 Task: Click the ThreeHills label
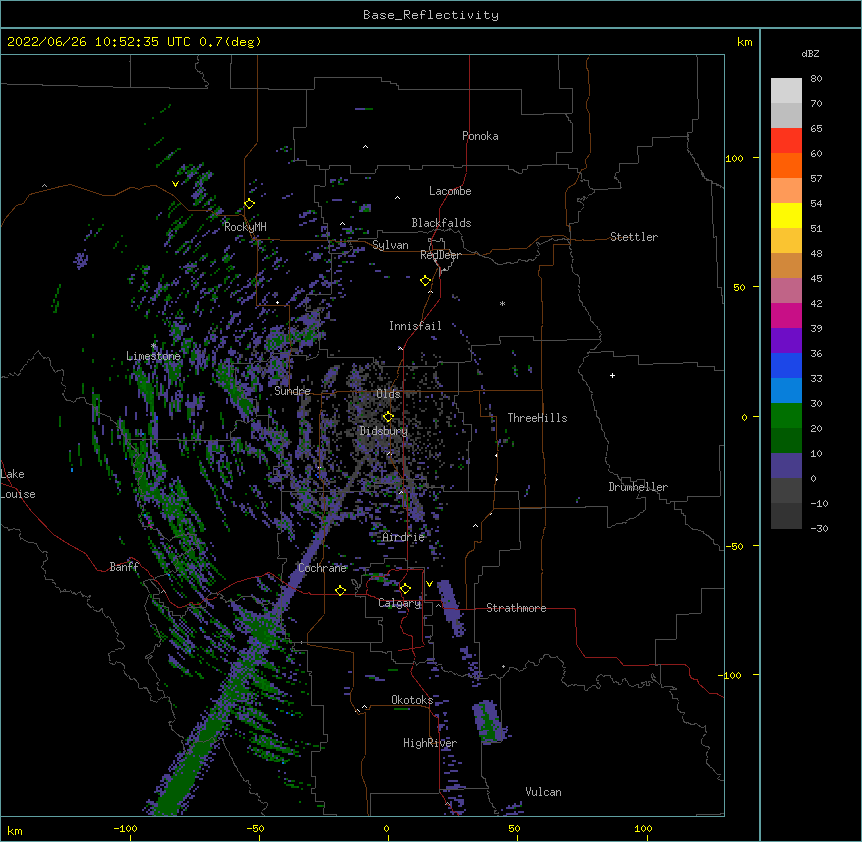point(537,418)
